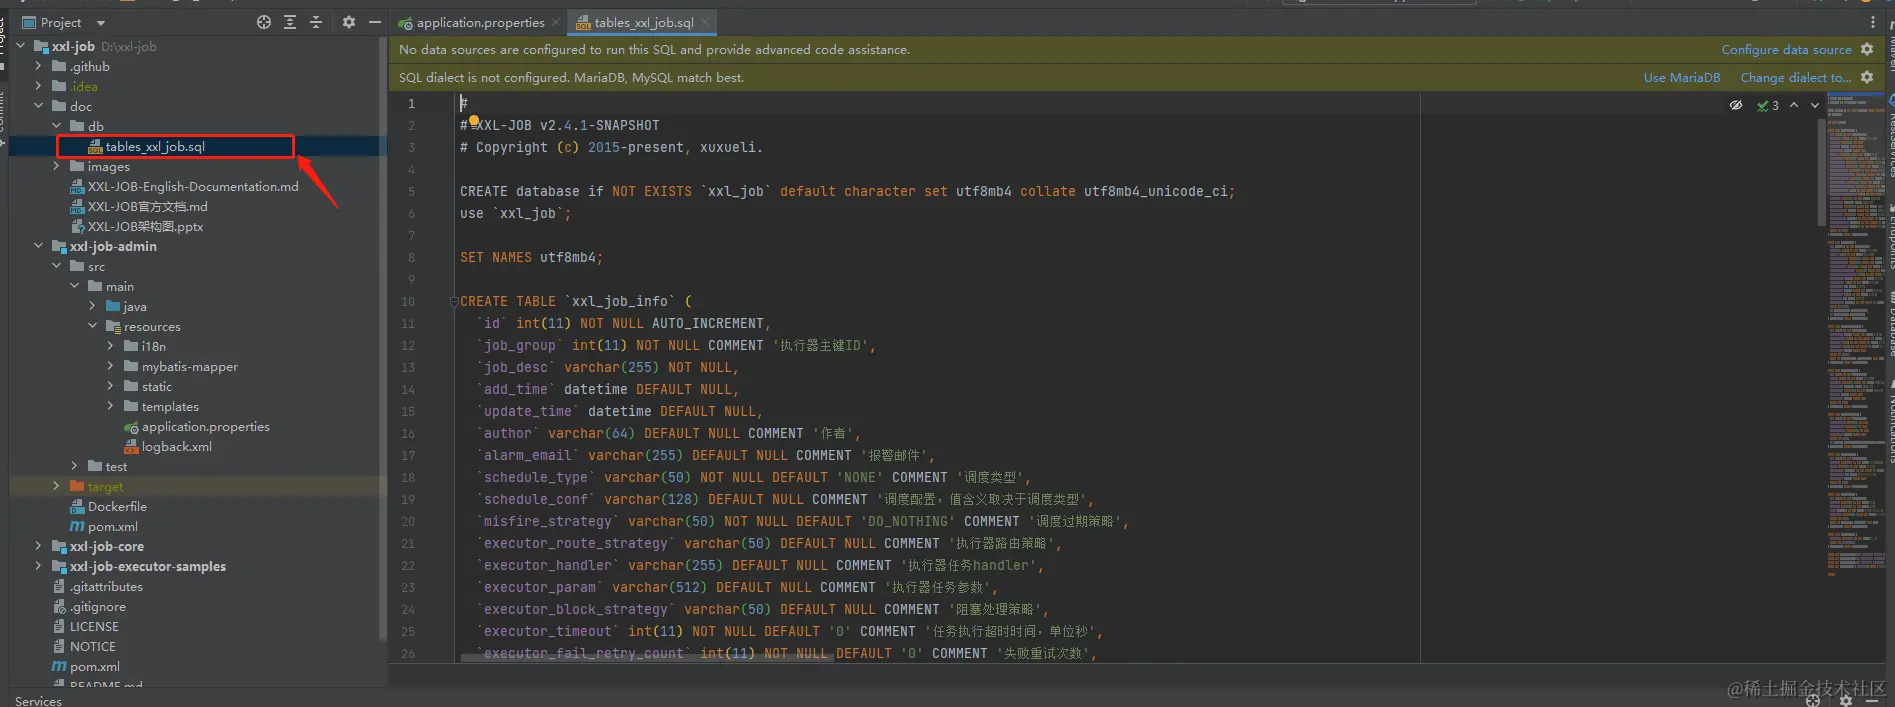1895x707 pixels.
Task: Select XXL-JOB-English-Documentation.md file
Action: (x=192, y=186)
